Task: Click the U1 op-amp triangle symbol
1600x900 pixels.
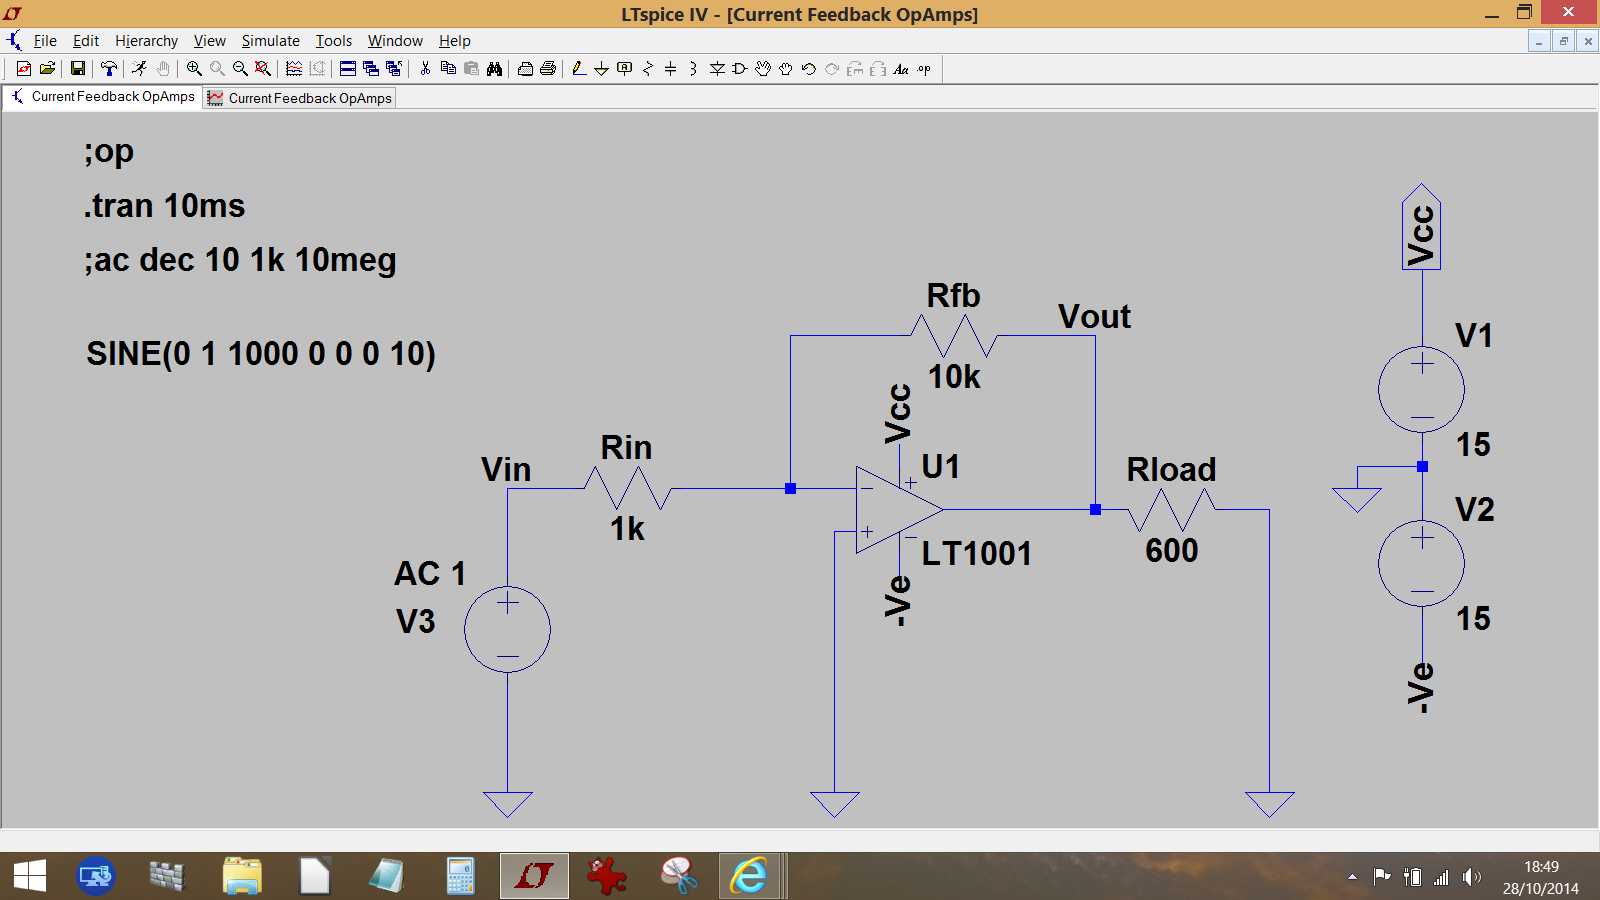Action: tap(897, 509)
